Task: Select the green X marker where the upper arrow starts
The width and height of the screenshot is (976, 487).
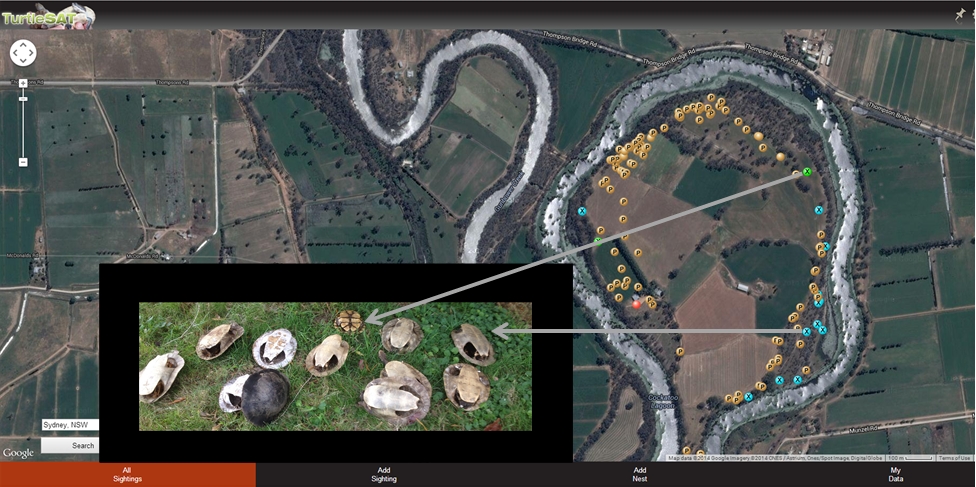Action: pos(807,171)
